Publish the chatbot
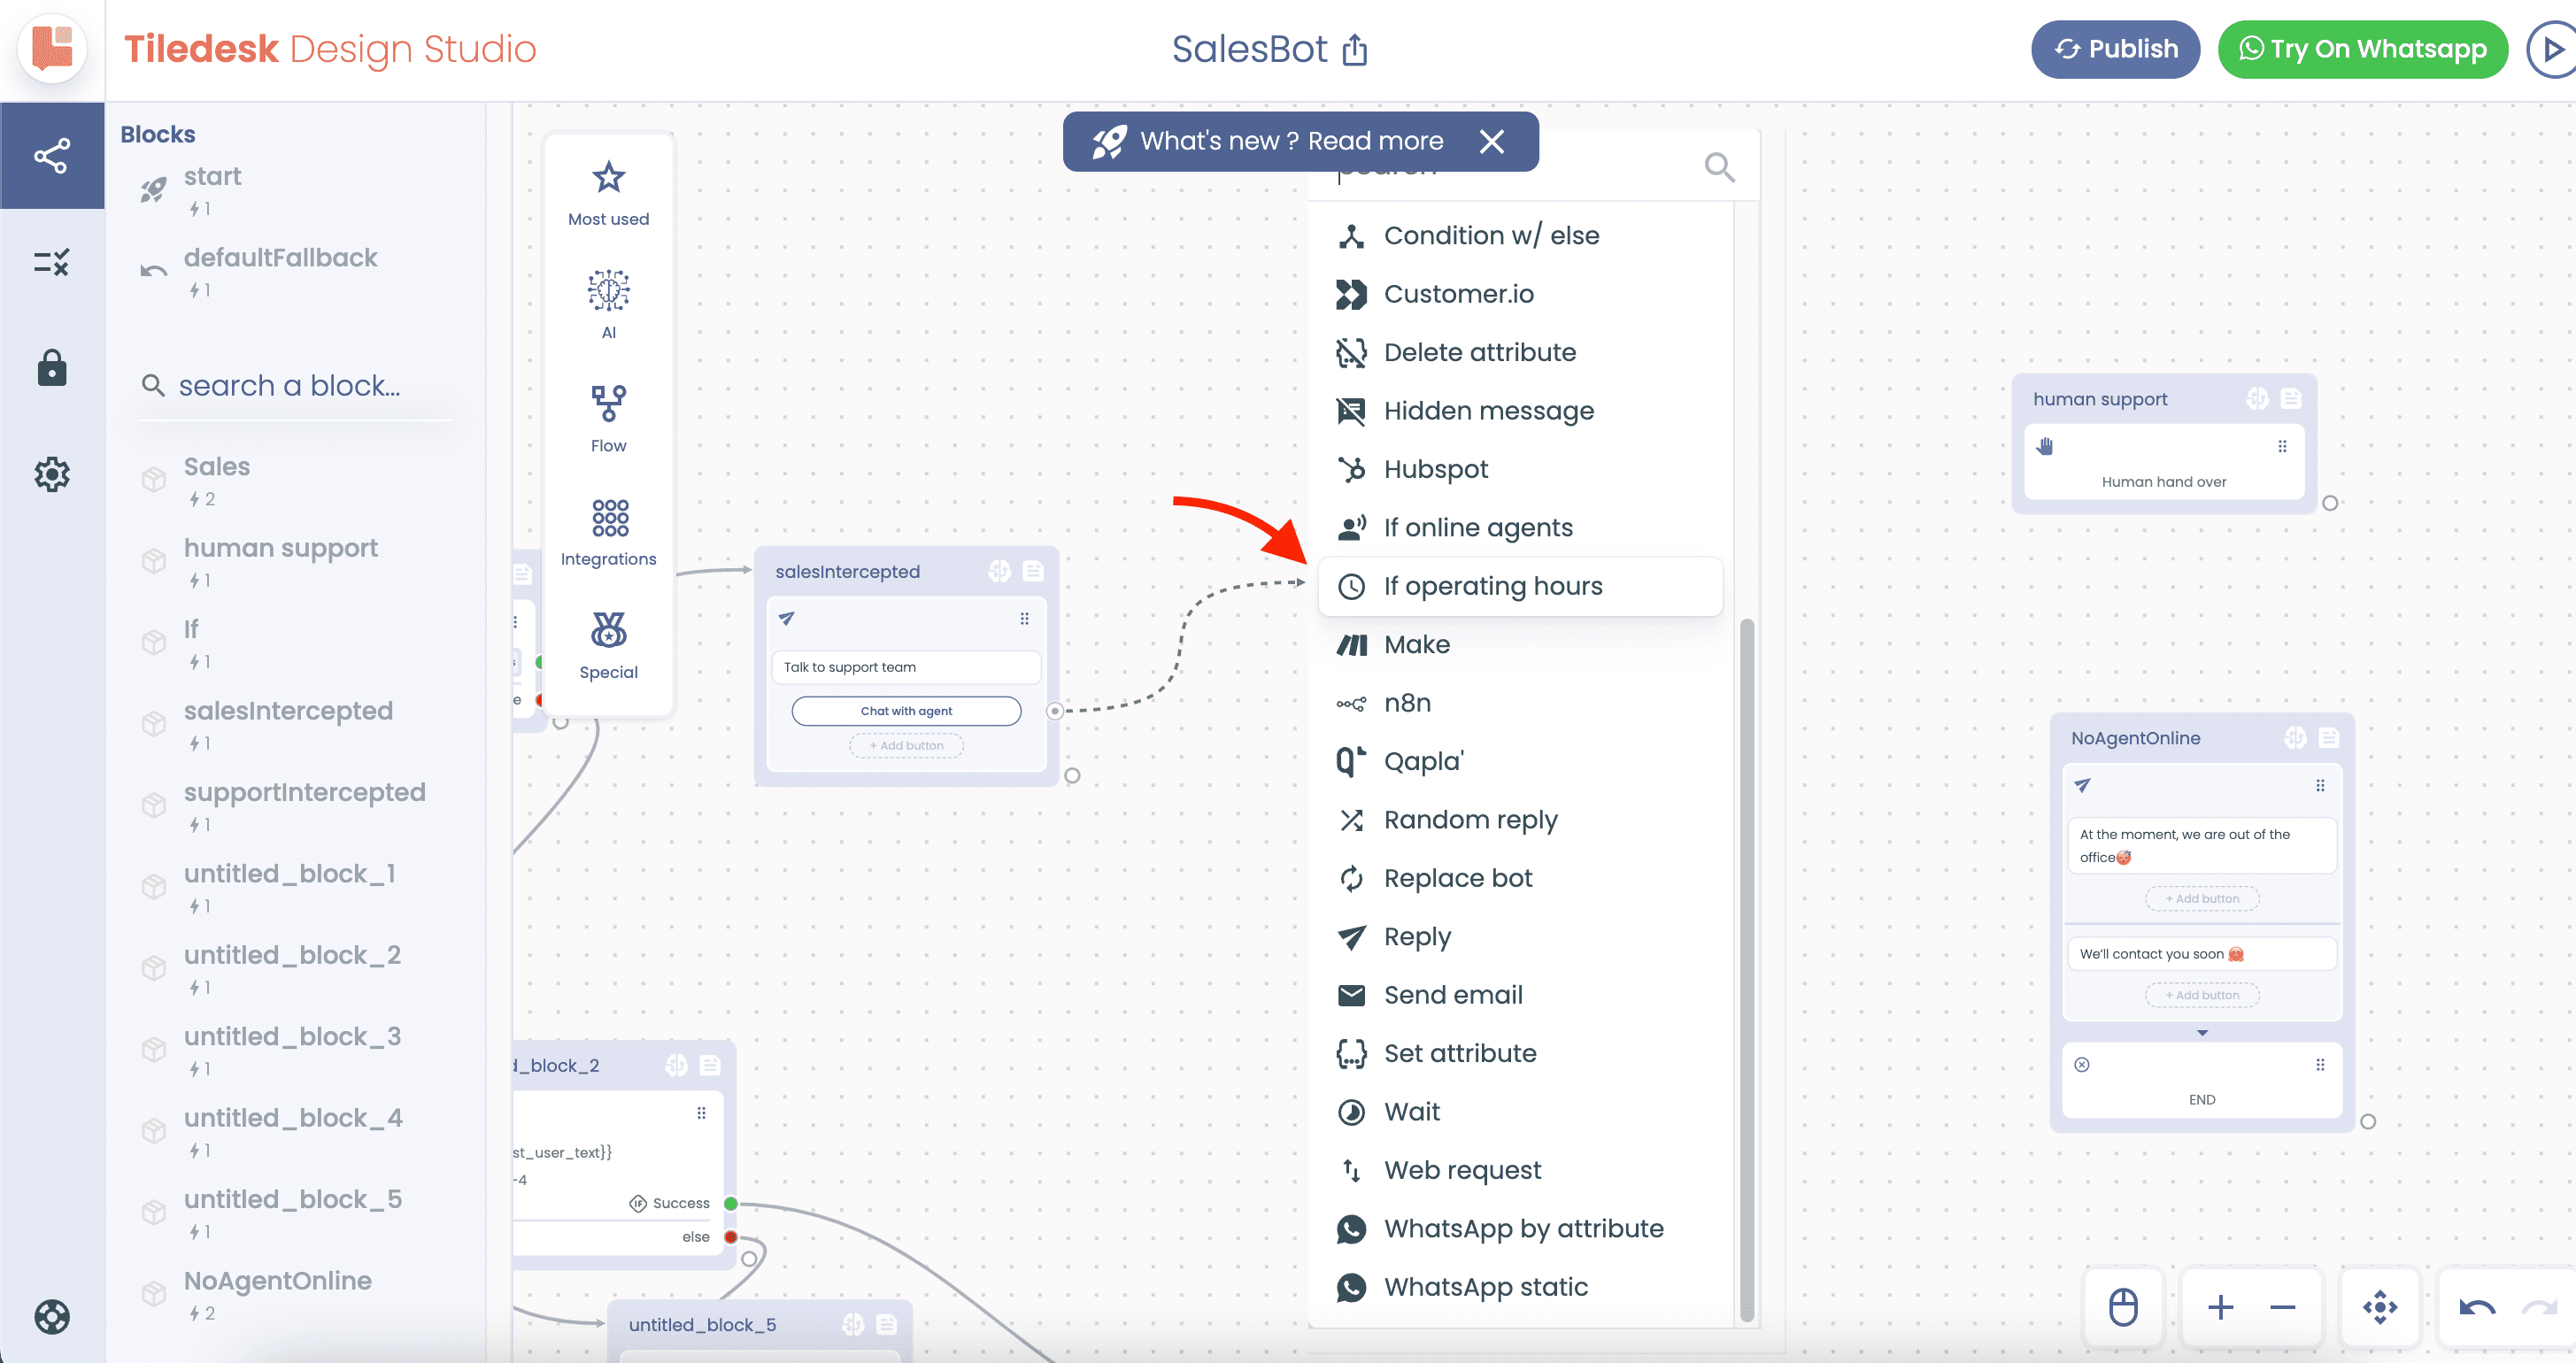The height and width of the screenshot is (1363, 2576). click(2115, 49)
